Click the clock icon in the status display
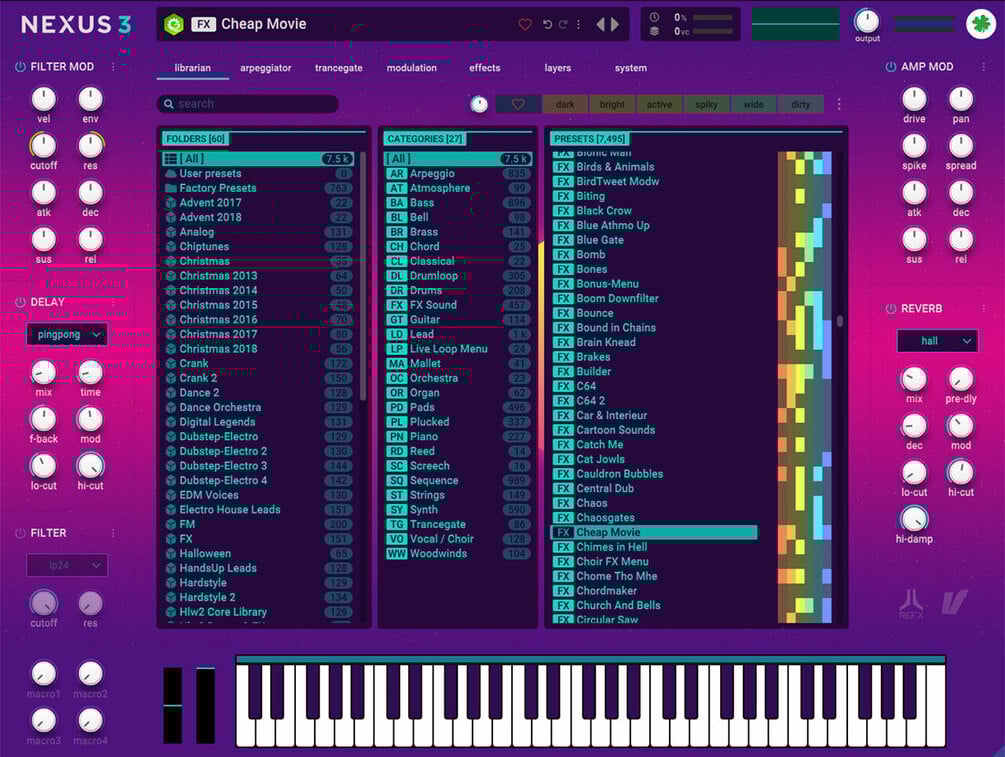The height and width of the screenshot is (757, 1005). click(654, 17)
